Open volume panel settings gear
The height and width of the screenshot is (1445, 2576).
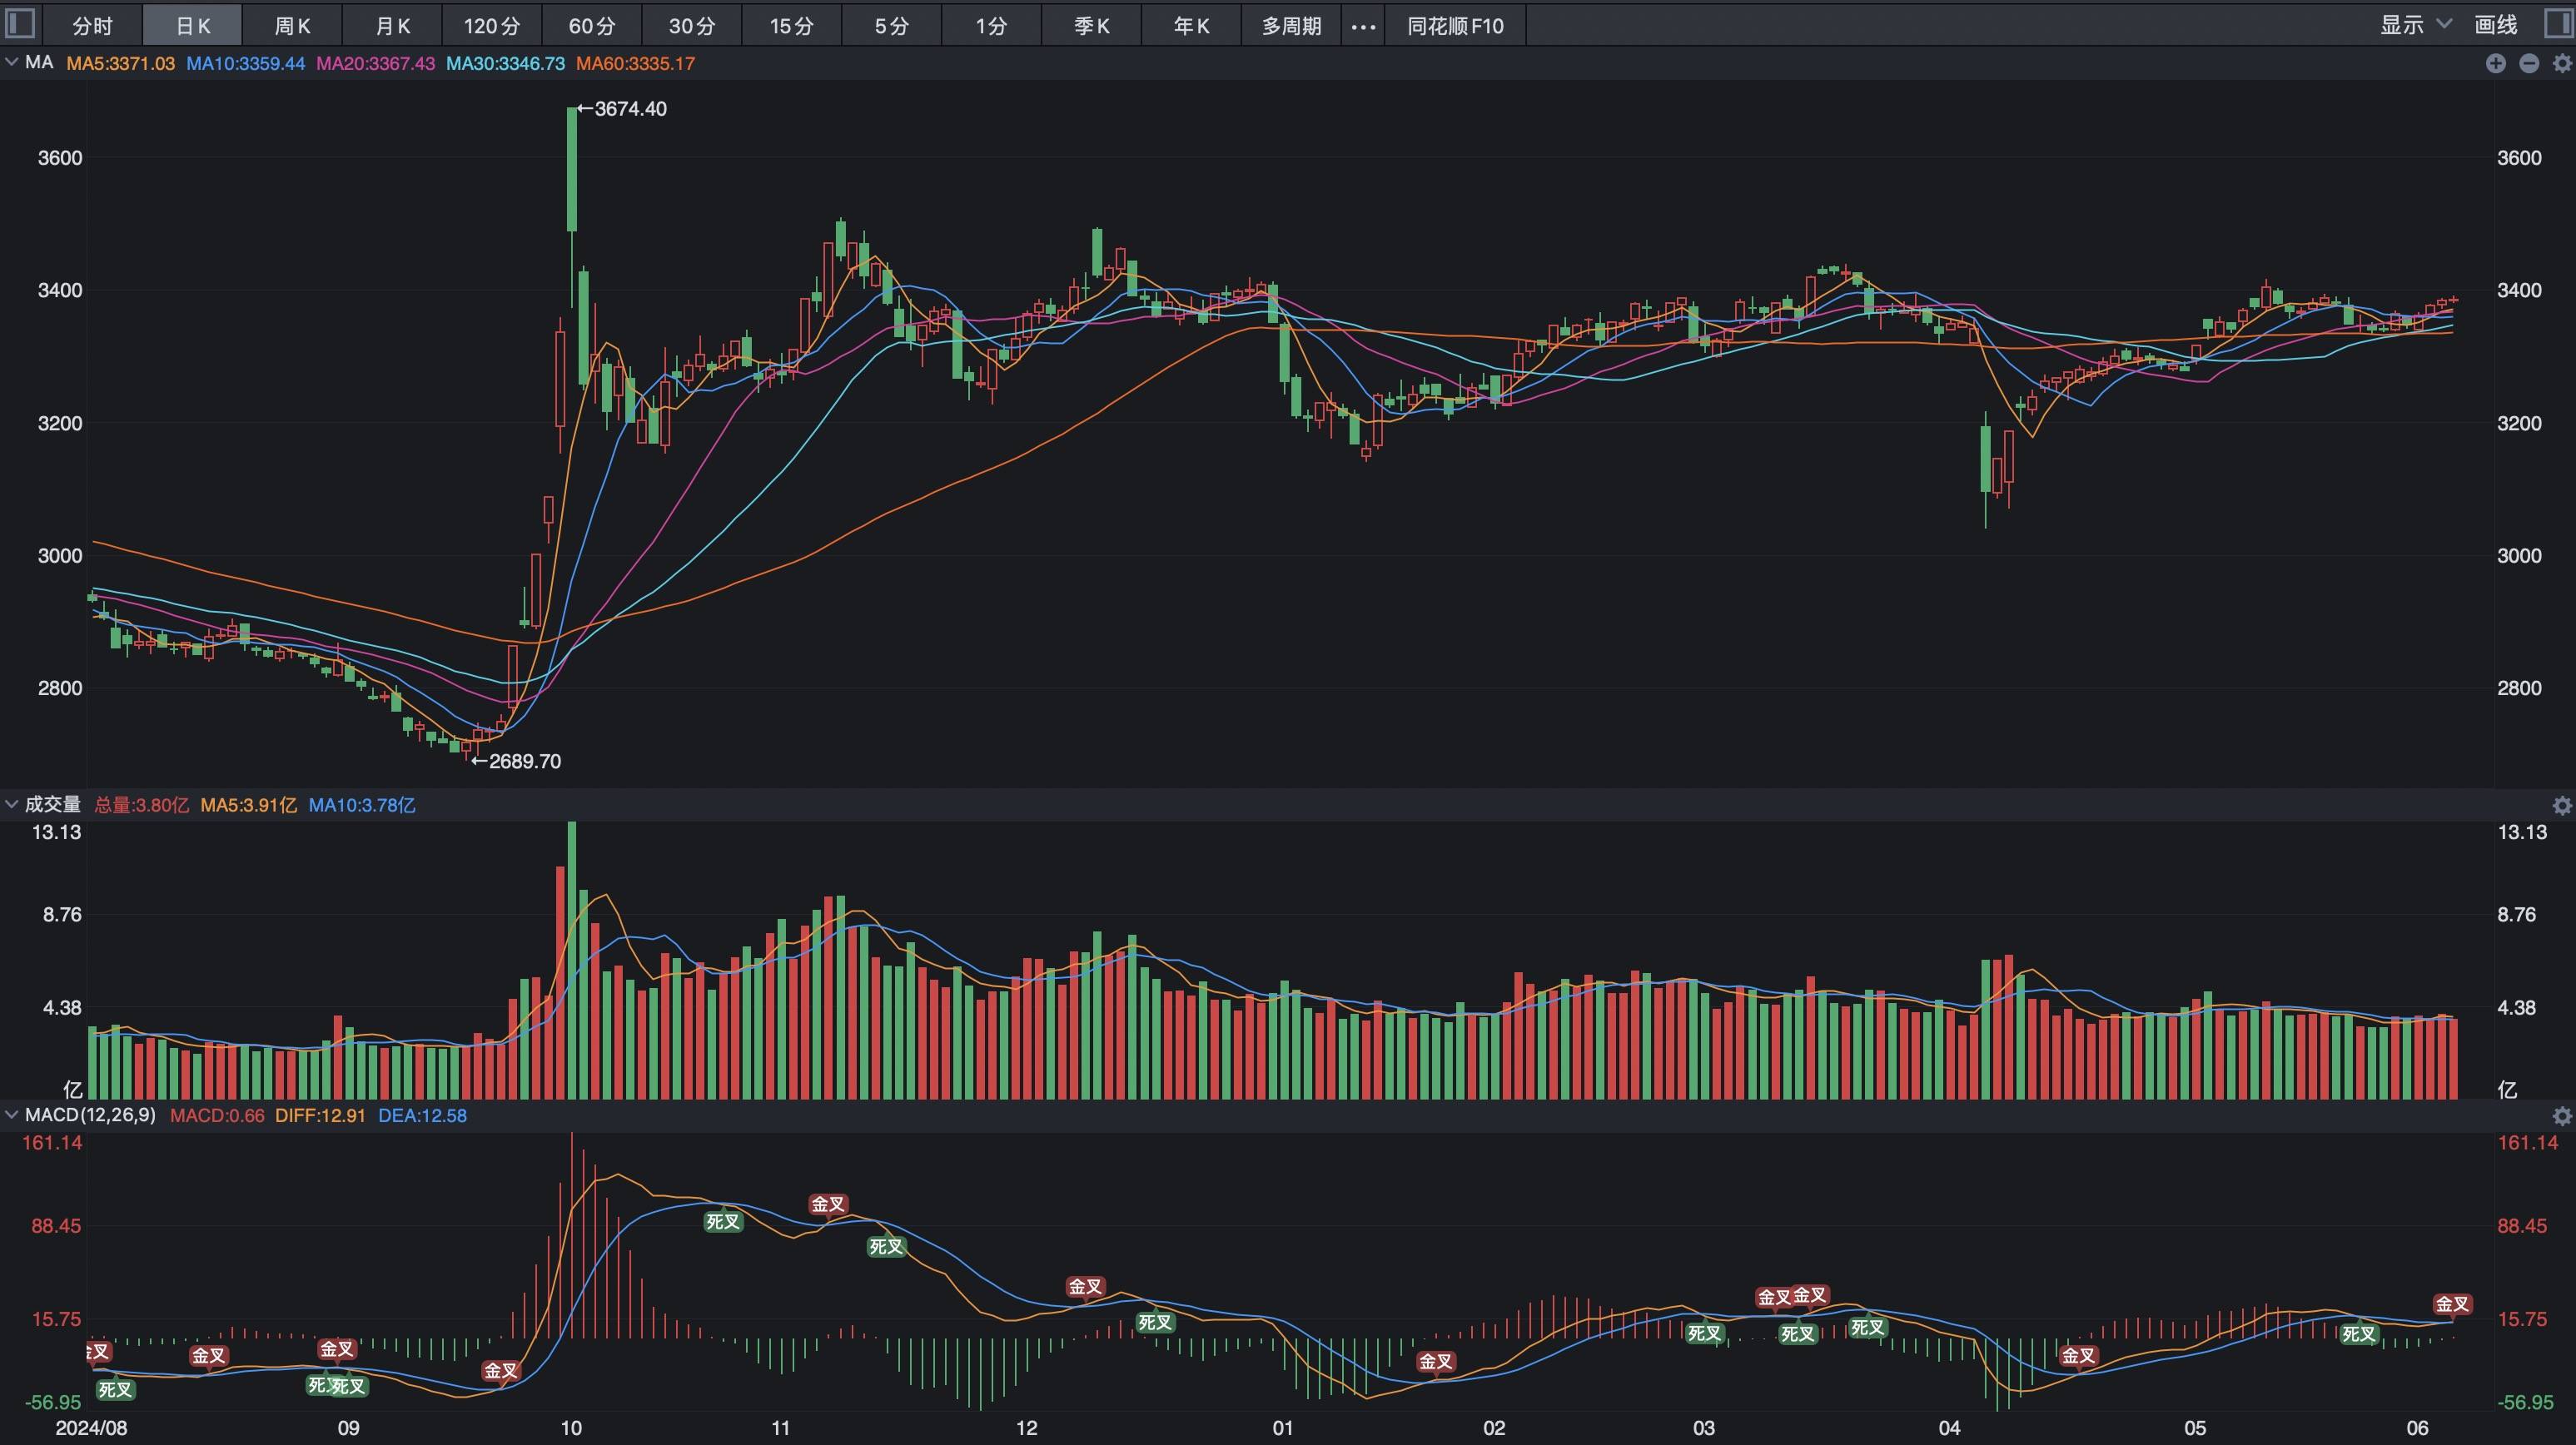2562,805
